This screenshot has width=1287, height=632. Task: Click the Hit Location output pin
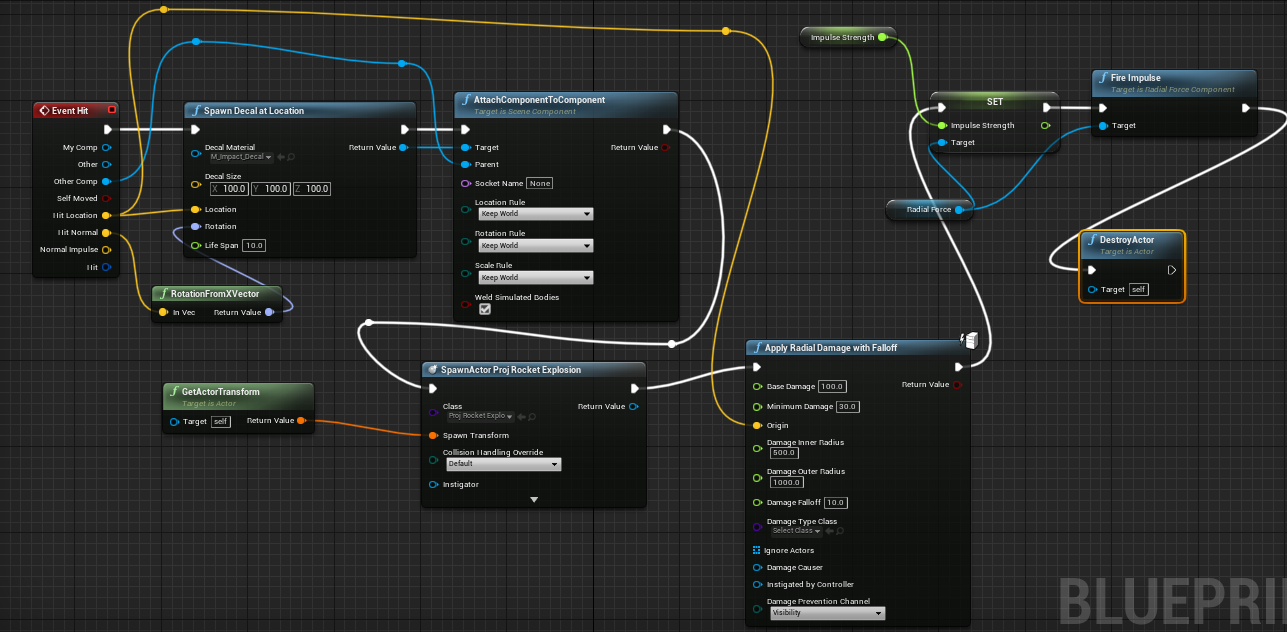pyautogui.click(x=107, y=215)
